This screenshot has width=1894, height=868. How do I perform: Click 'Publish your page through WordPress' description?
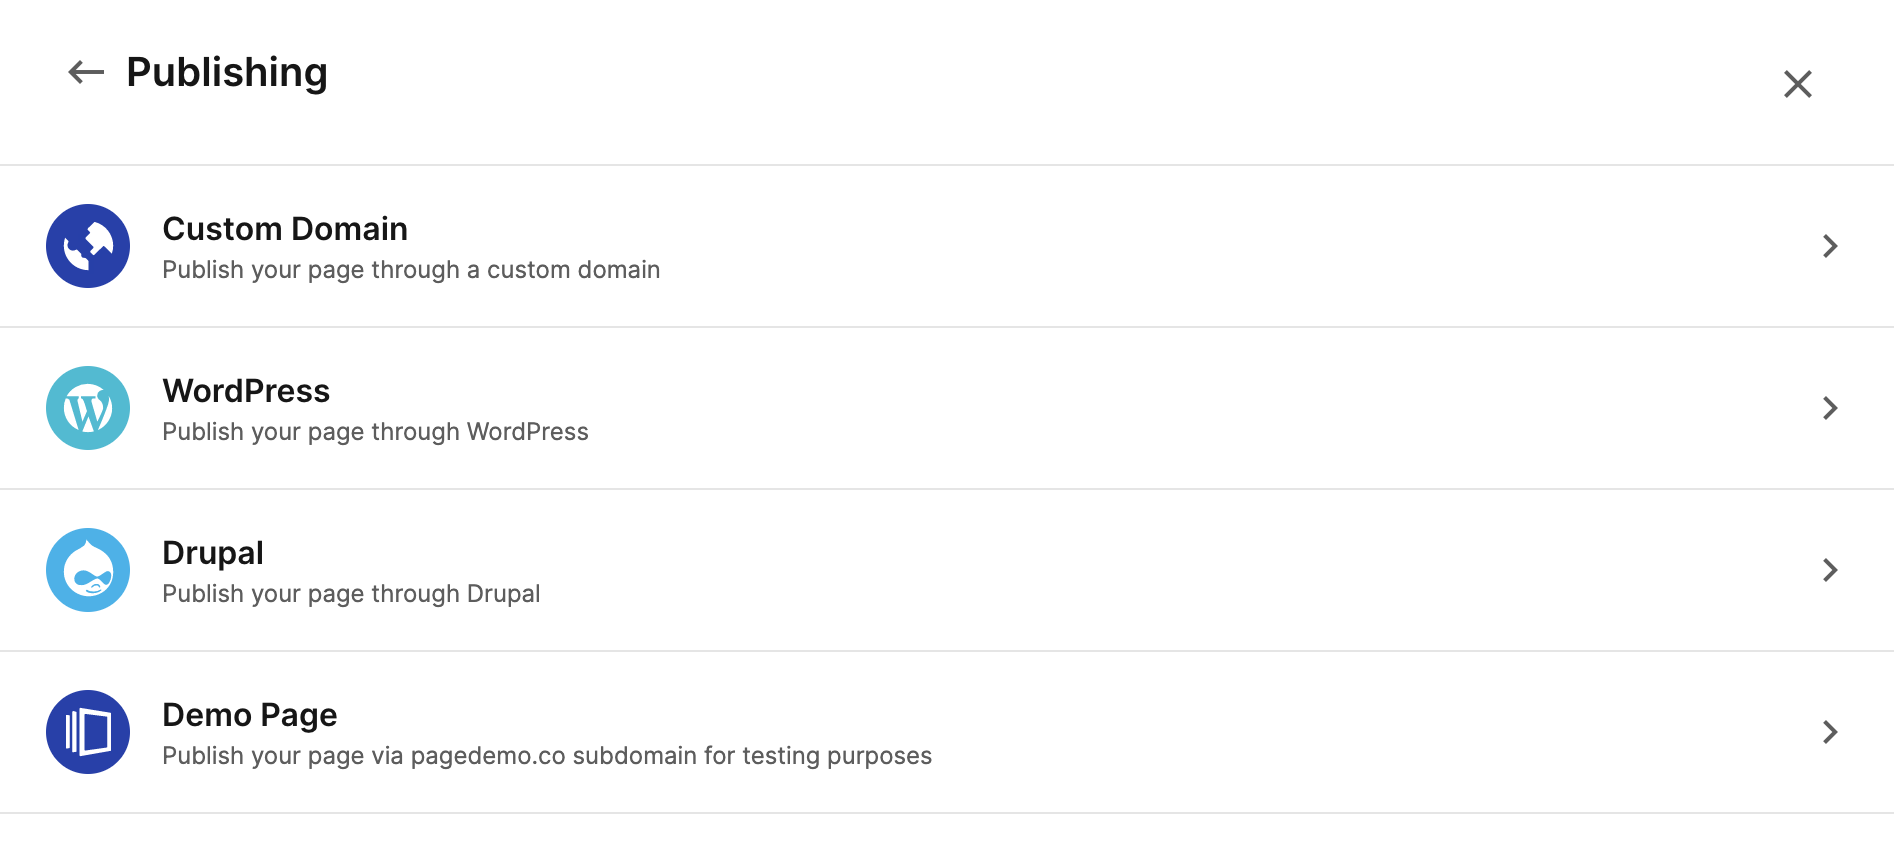(x=375, y=432)
